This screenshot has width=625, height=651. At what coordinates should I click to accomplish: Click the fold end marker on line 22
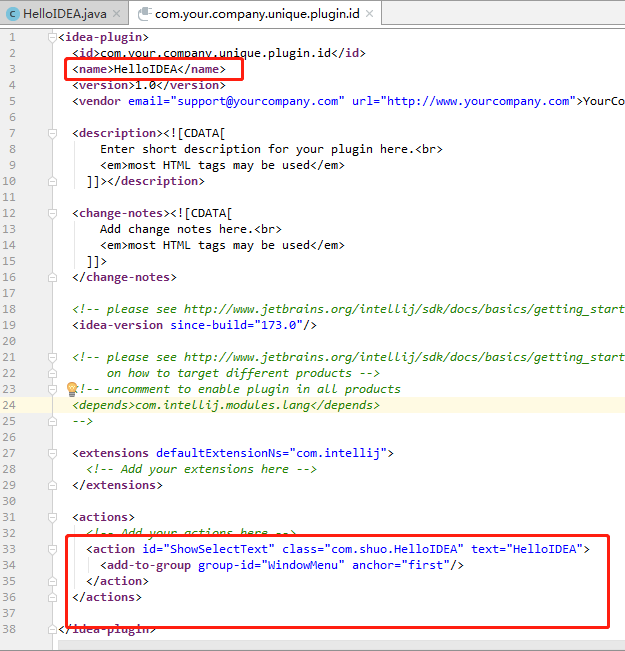52,373
